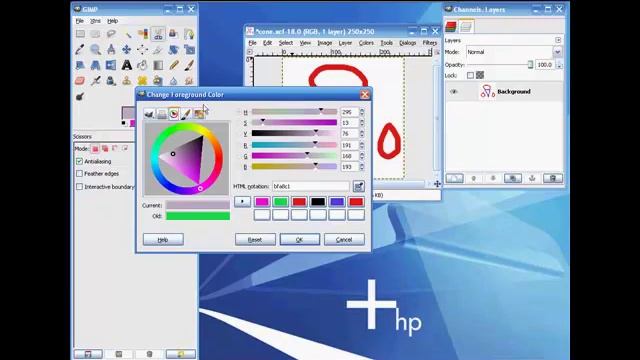Select the Move tool
This screenshot has width=640, height=360.
click(x=127, y=50)
